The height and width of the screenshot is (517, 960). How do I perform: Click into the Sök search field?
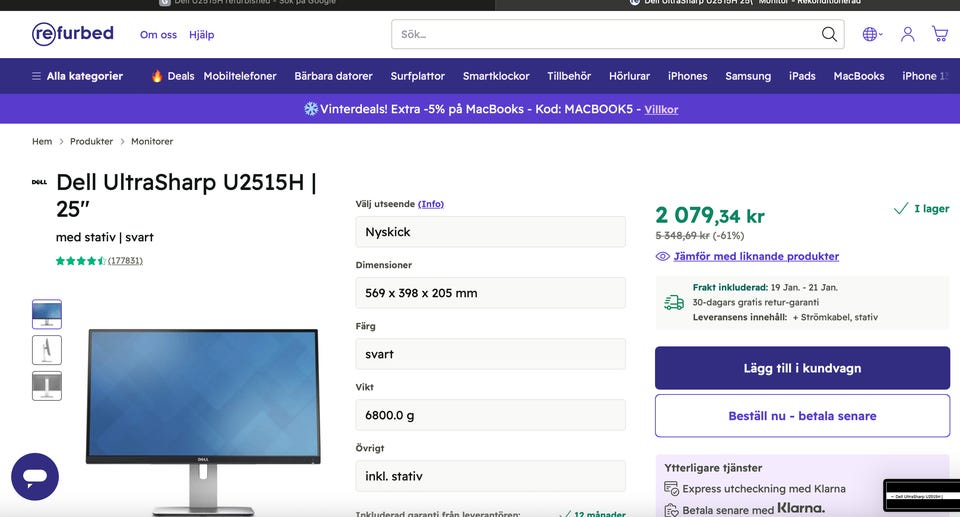[605, 34]
